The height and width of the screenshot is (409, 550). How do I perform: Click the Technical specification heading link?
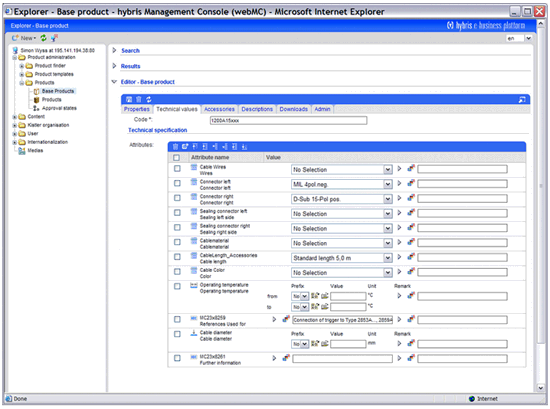click(157, 130)
